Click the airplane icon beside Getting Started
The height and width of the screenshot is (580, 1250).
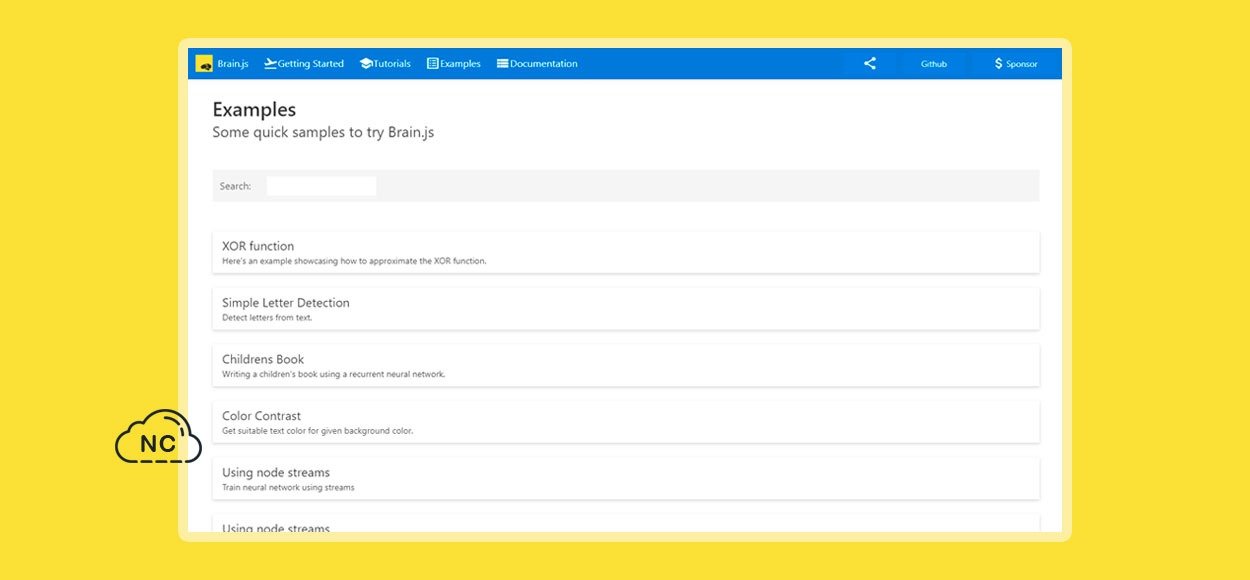pos(270,64)
